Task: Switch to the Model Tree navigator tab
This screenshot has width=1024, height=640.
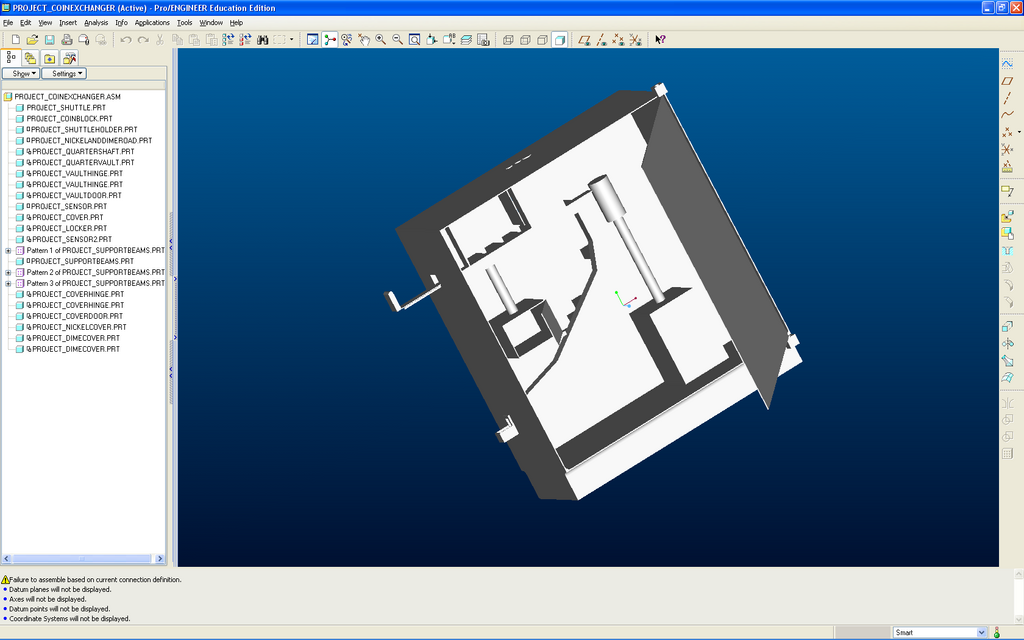Action: pyautogui.click(x=11, y=58)
